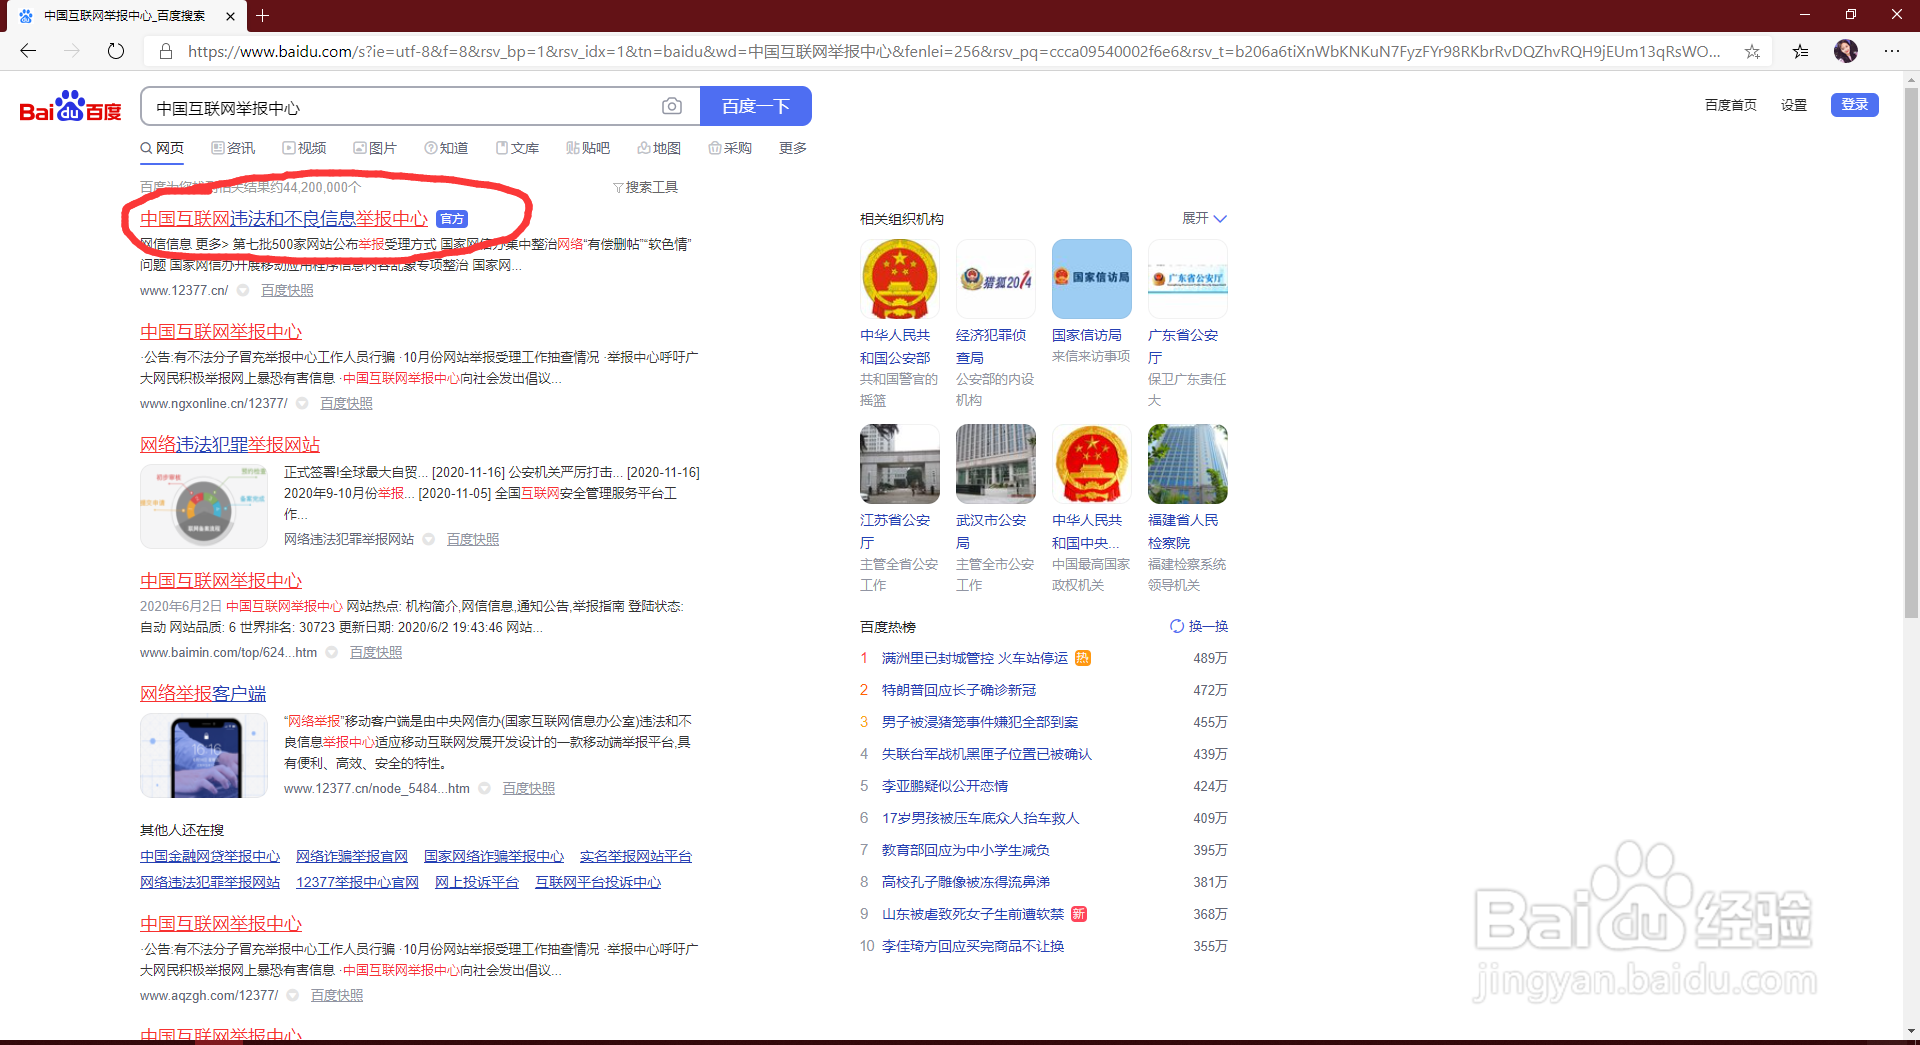The image size is (1920, 1045).
Task: Open 国家信访局 organization image
Action: 1092,279
